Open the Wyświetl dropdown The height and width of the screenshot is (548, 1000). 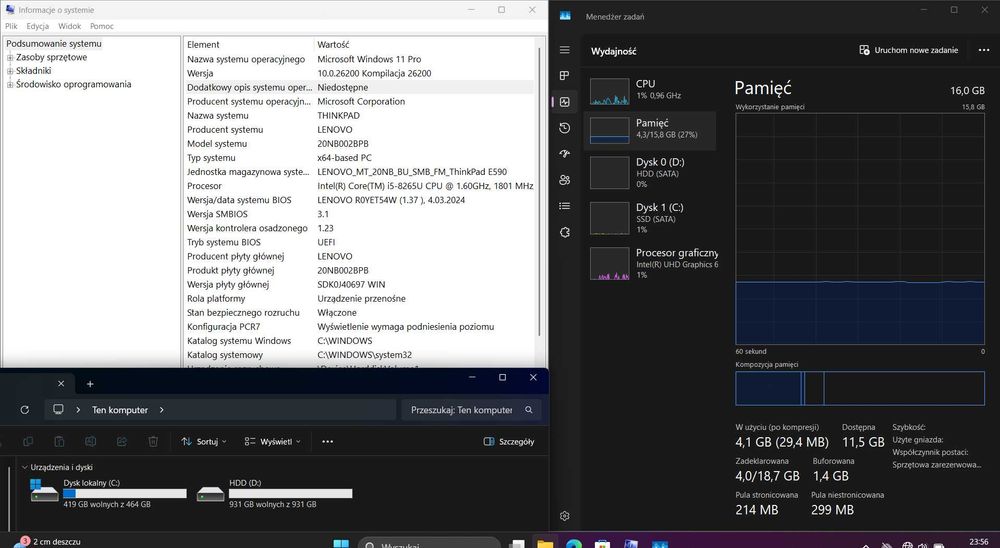pos(273,441)
